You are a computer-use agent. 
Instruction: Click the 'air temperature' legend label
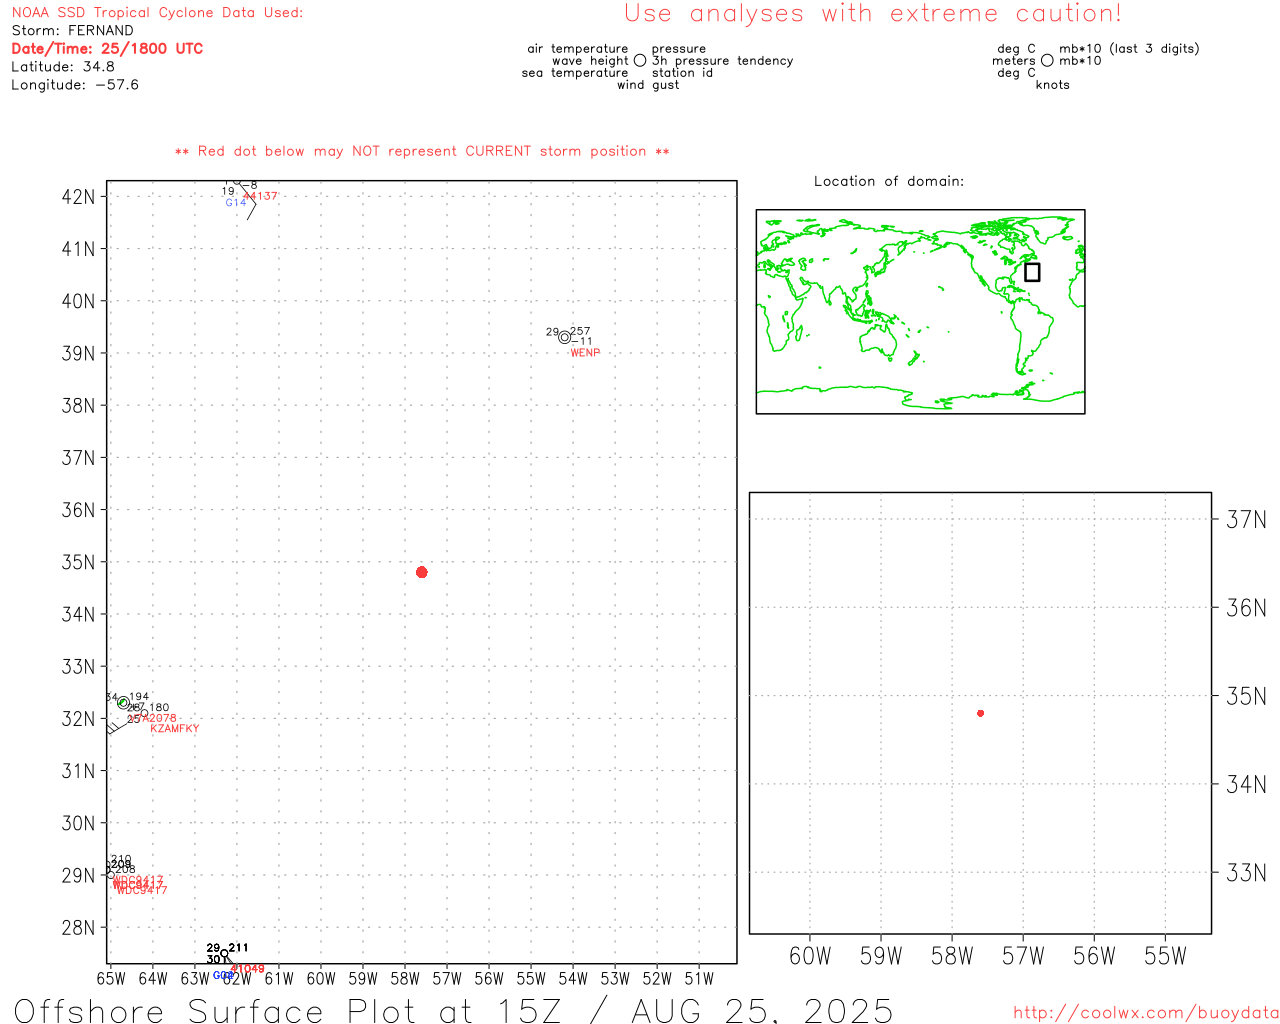pyautogui.click(x=578, y=49)
